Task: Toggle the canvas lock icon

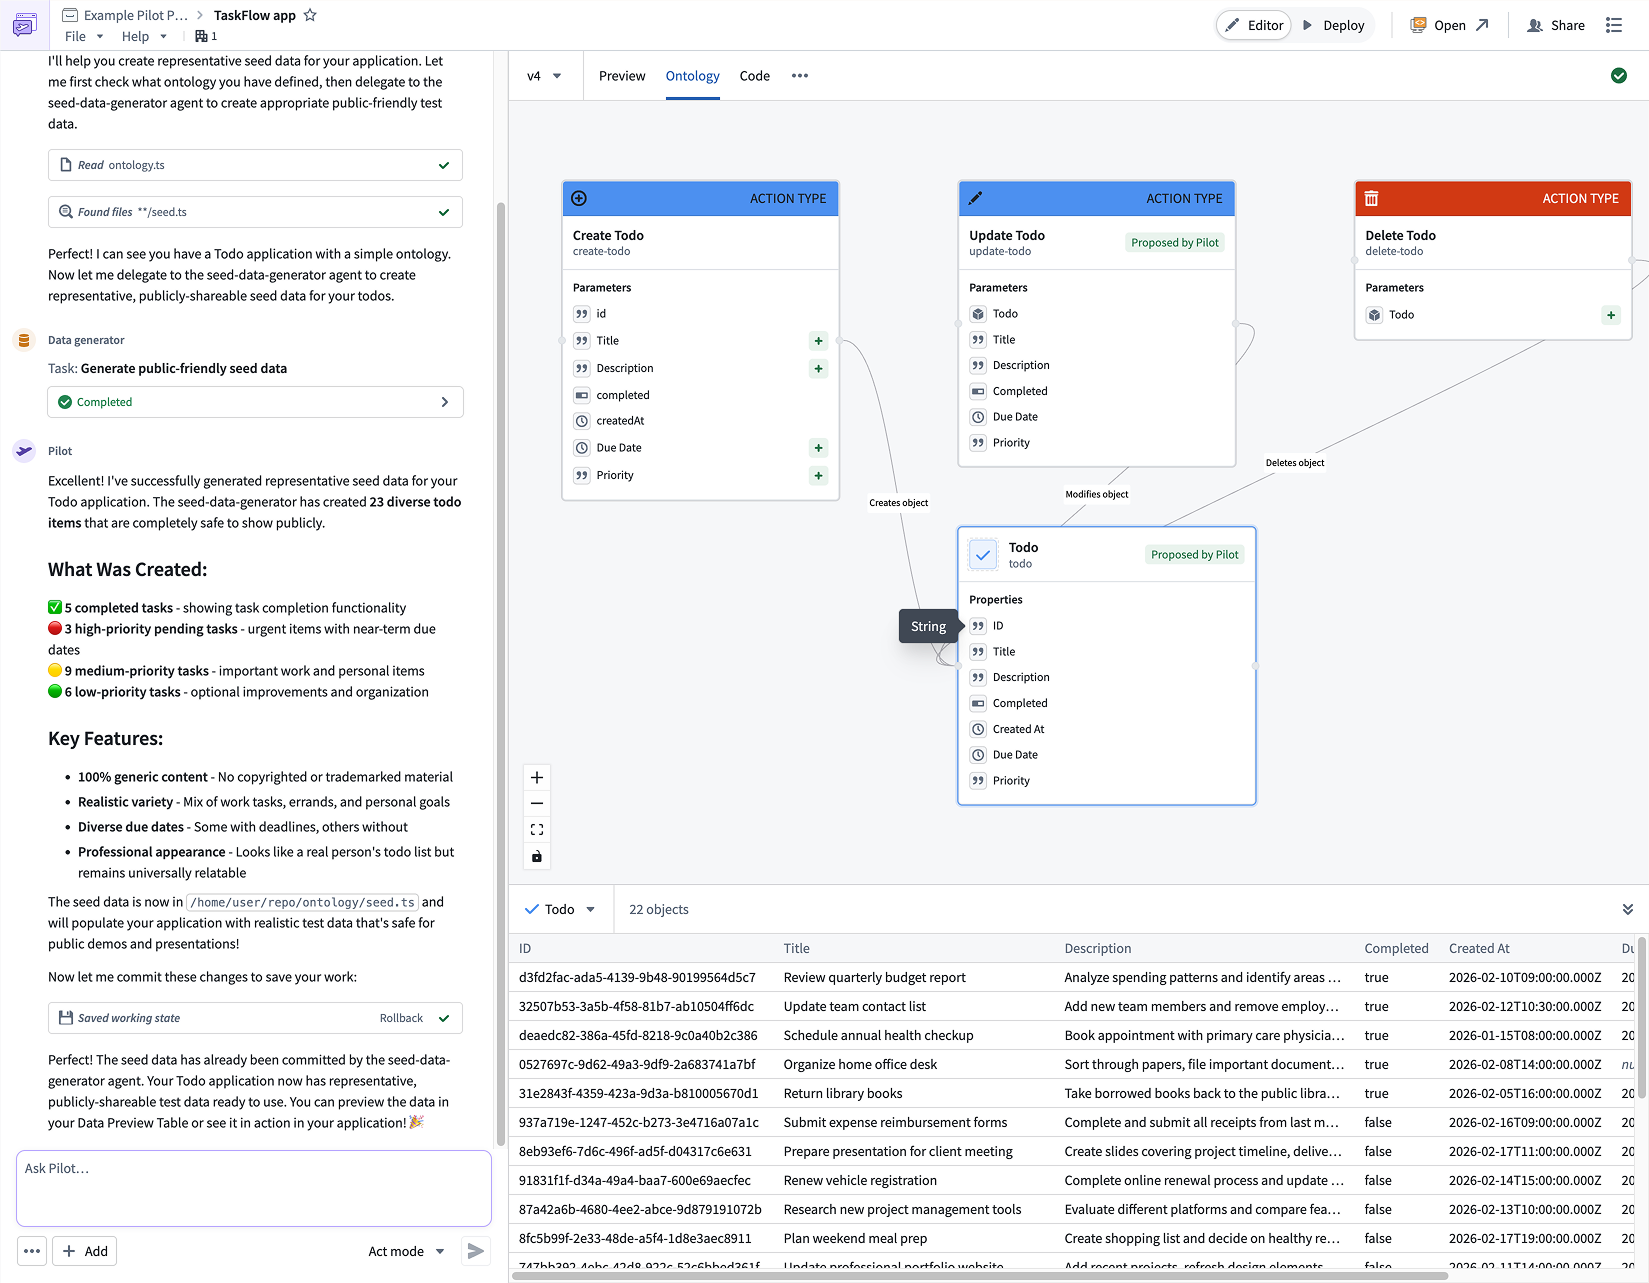Action: coord(537,856)
